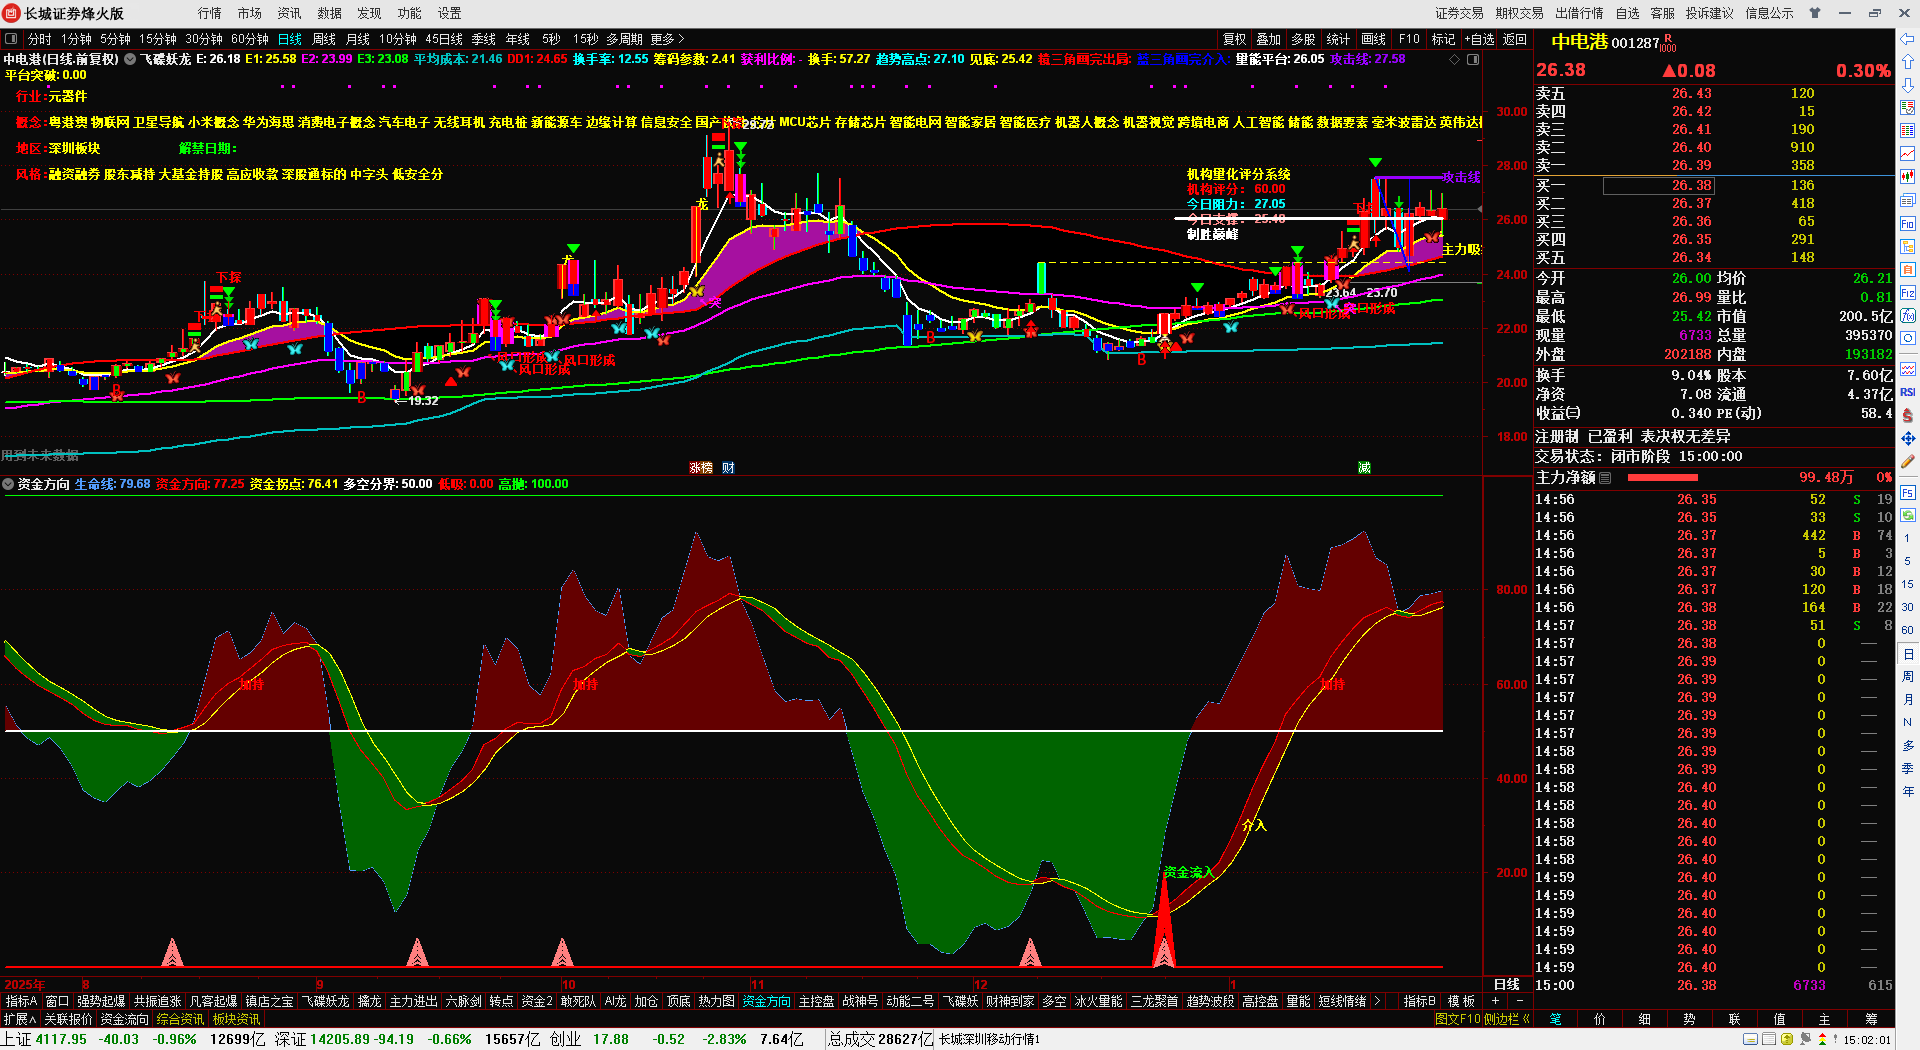
Task: Toggle the 复权 price adjustment option
Action: [x=1235, y=39]
